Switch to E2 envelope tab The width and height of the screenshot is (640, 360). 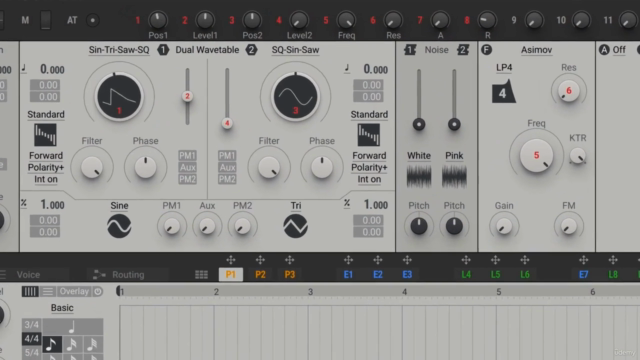(x=378, y=275)
